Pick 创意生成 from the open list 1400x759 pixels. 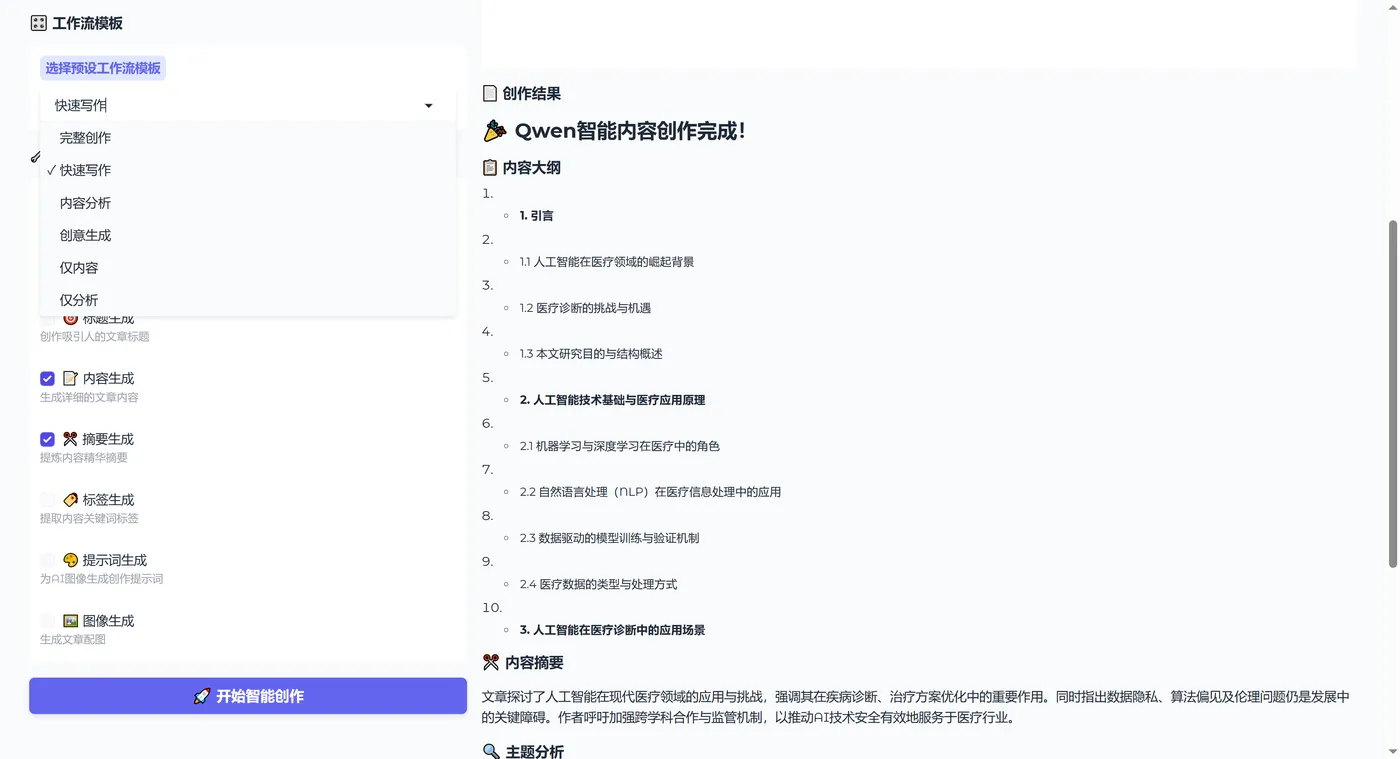click(x=85, y=234)
